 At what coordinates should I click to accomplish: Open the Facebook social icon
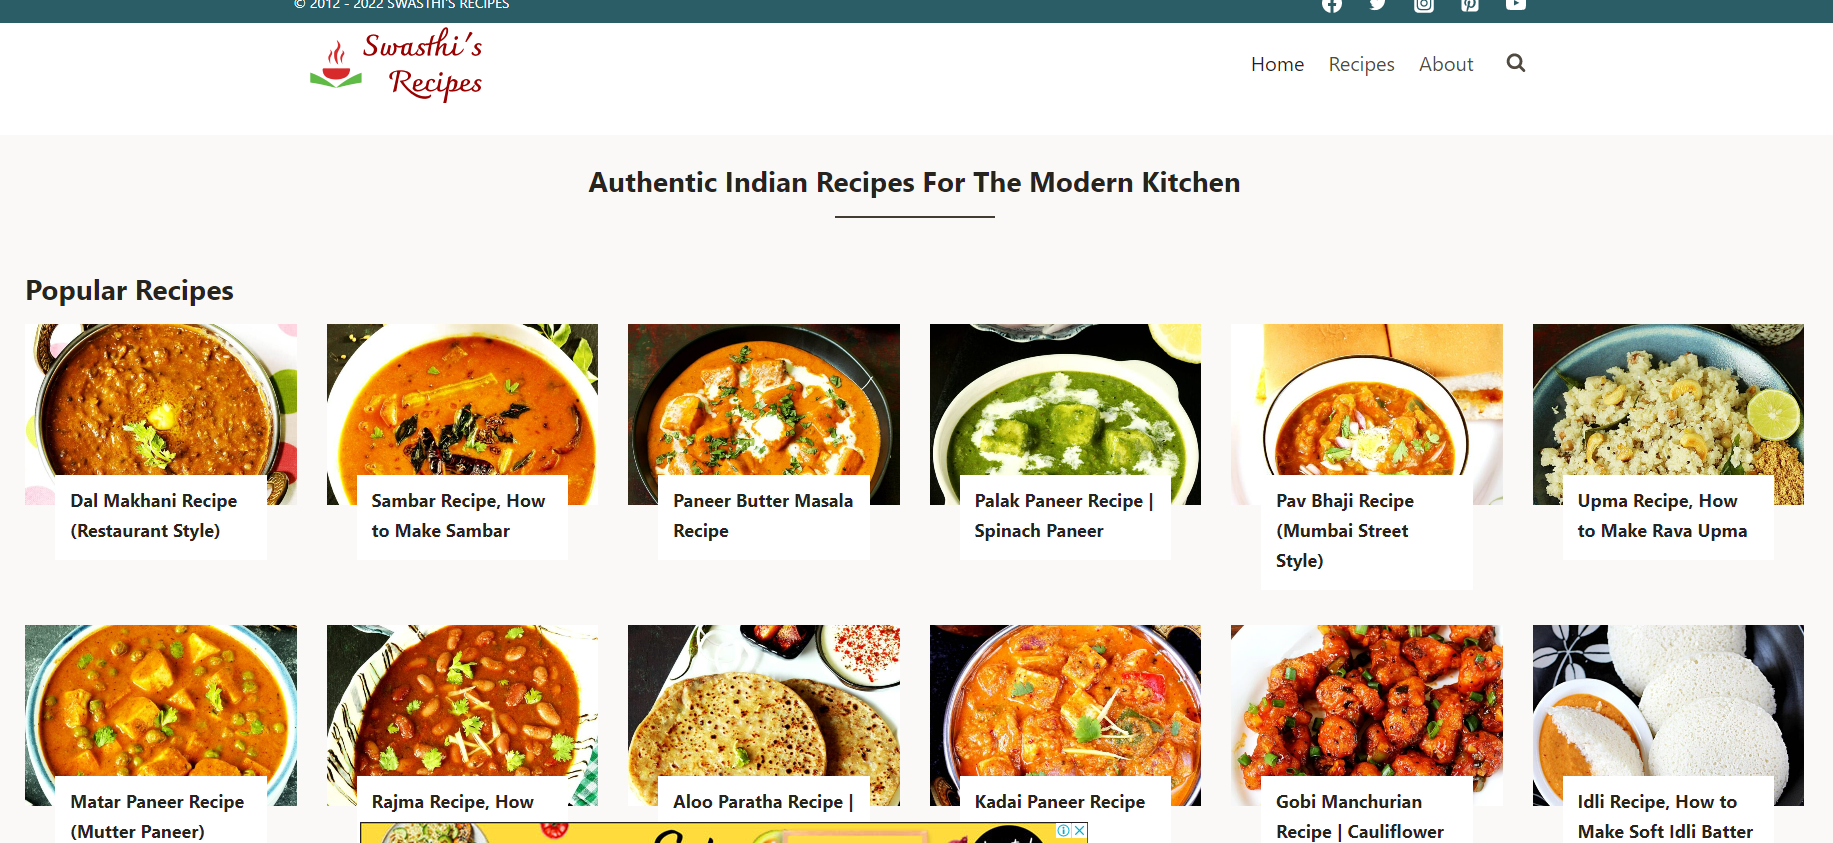[x=1332, y=5]
